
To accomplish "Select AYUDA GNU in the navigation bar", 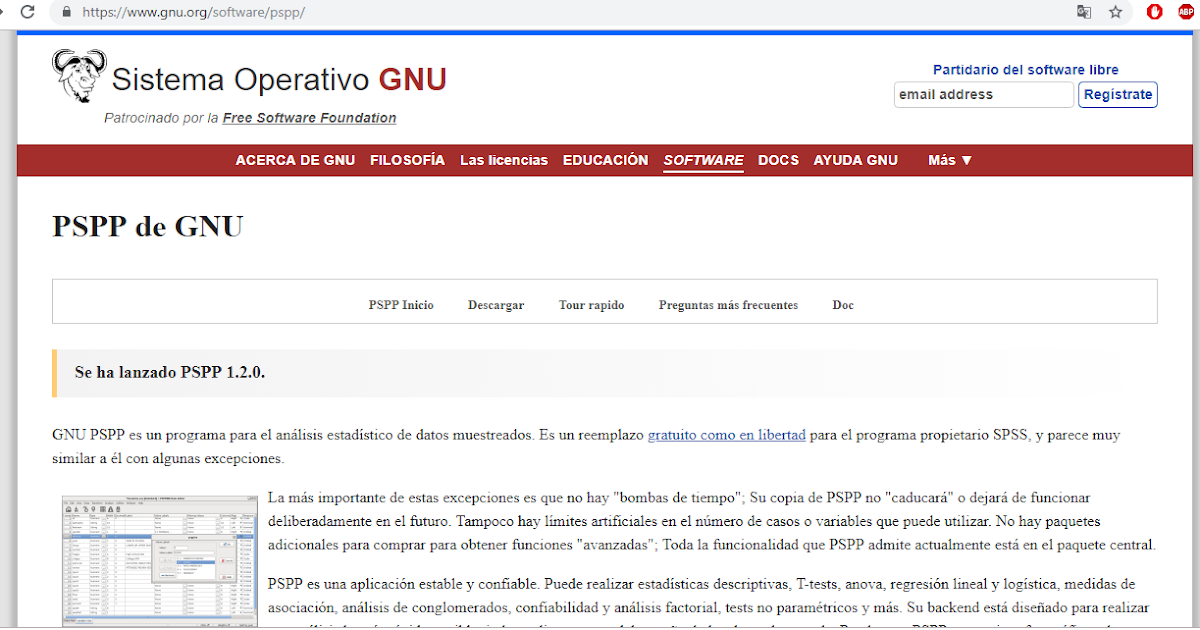I will coord(855,160).
